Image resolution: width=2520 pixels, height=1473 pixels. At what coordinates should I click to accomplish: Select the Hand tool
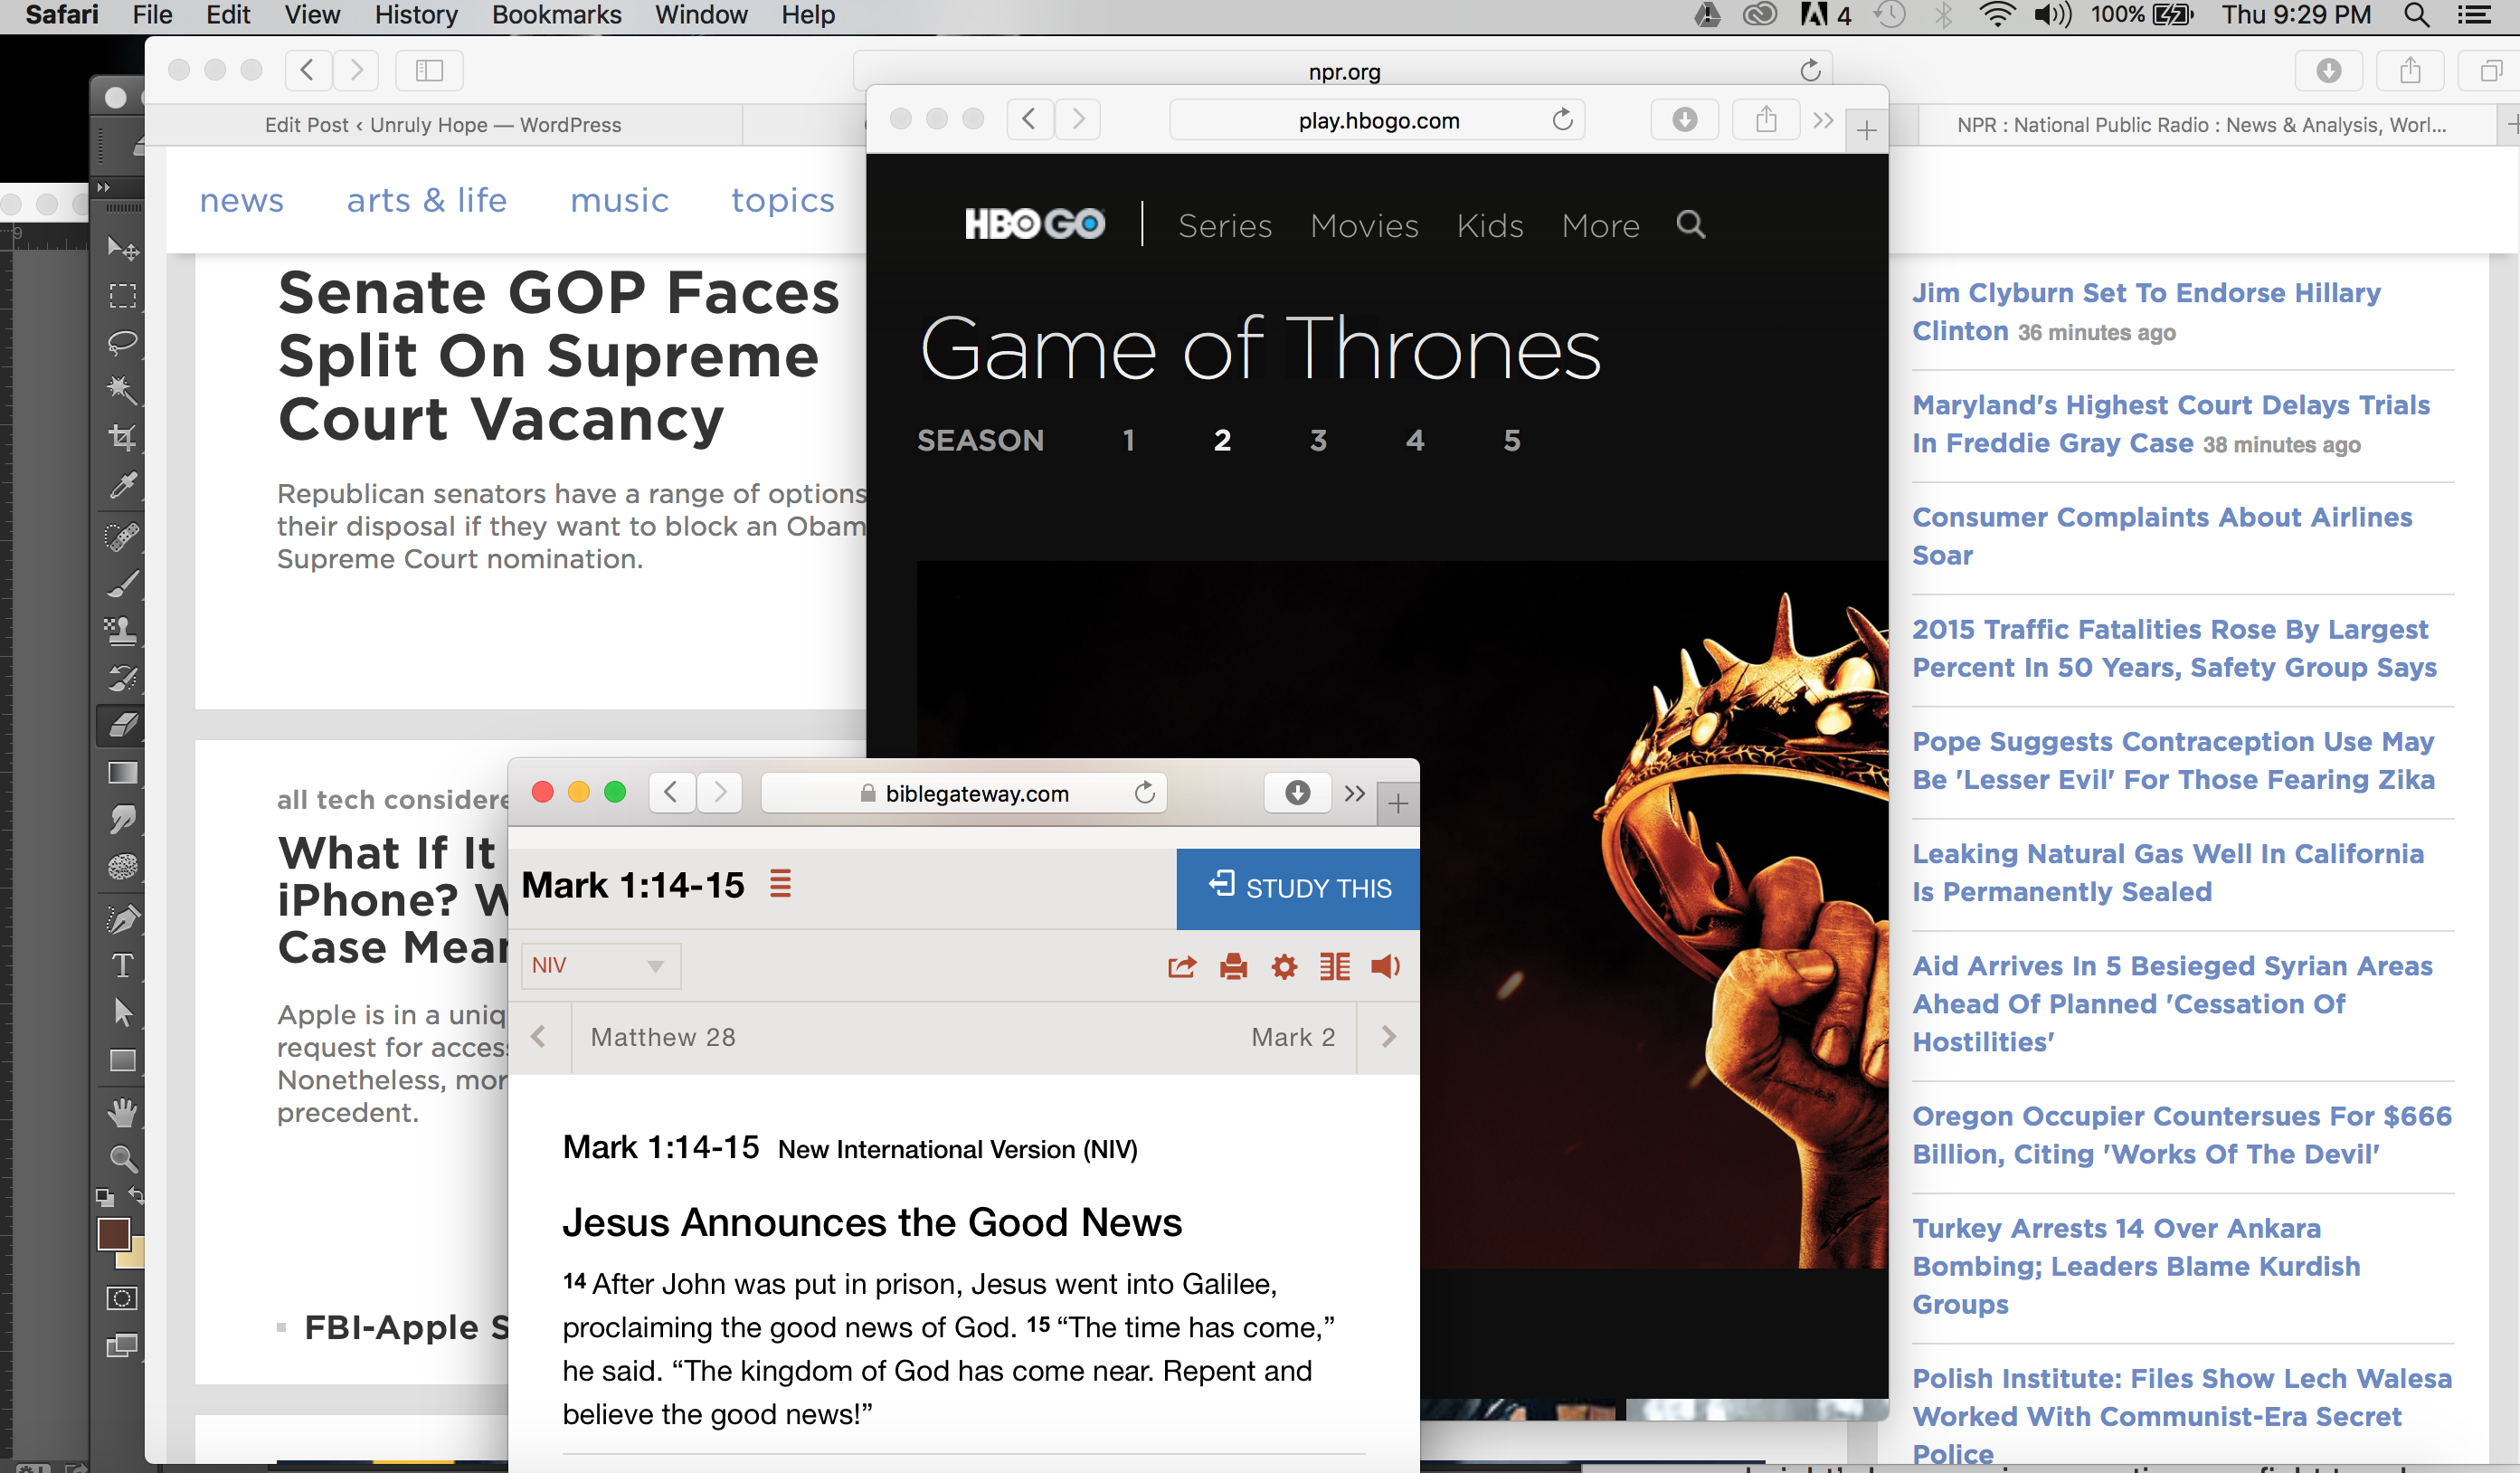click(122, 1112)
